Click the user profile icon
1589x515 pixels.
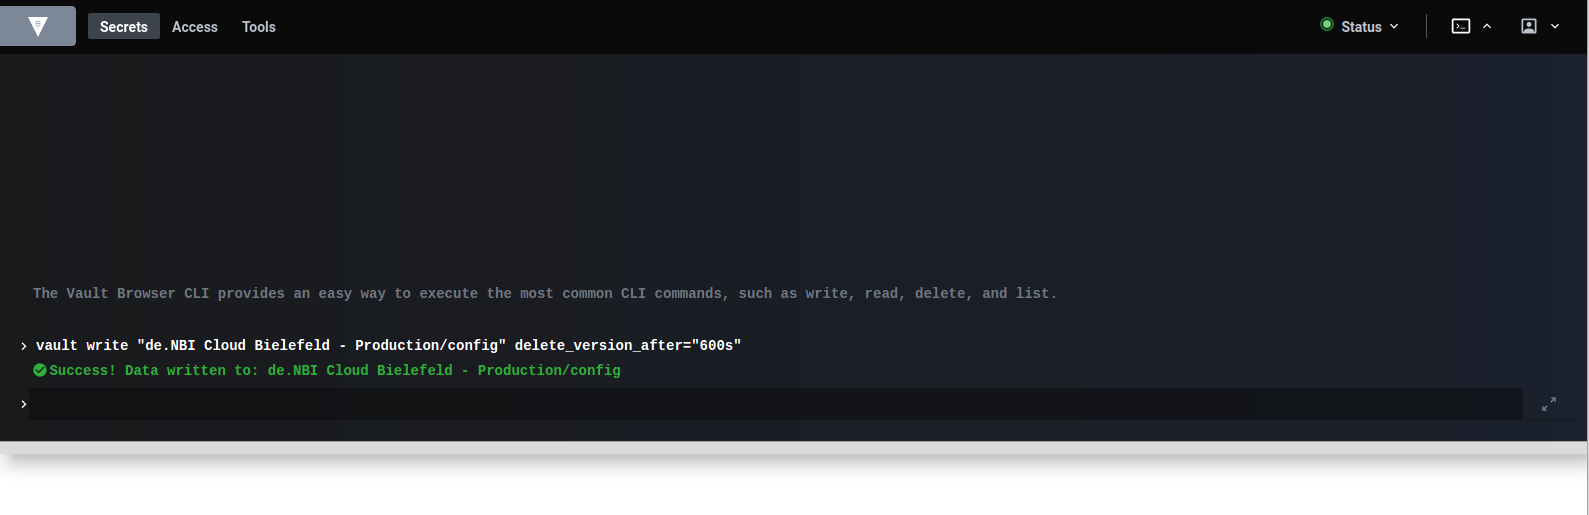(x=1529, y=26)
